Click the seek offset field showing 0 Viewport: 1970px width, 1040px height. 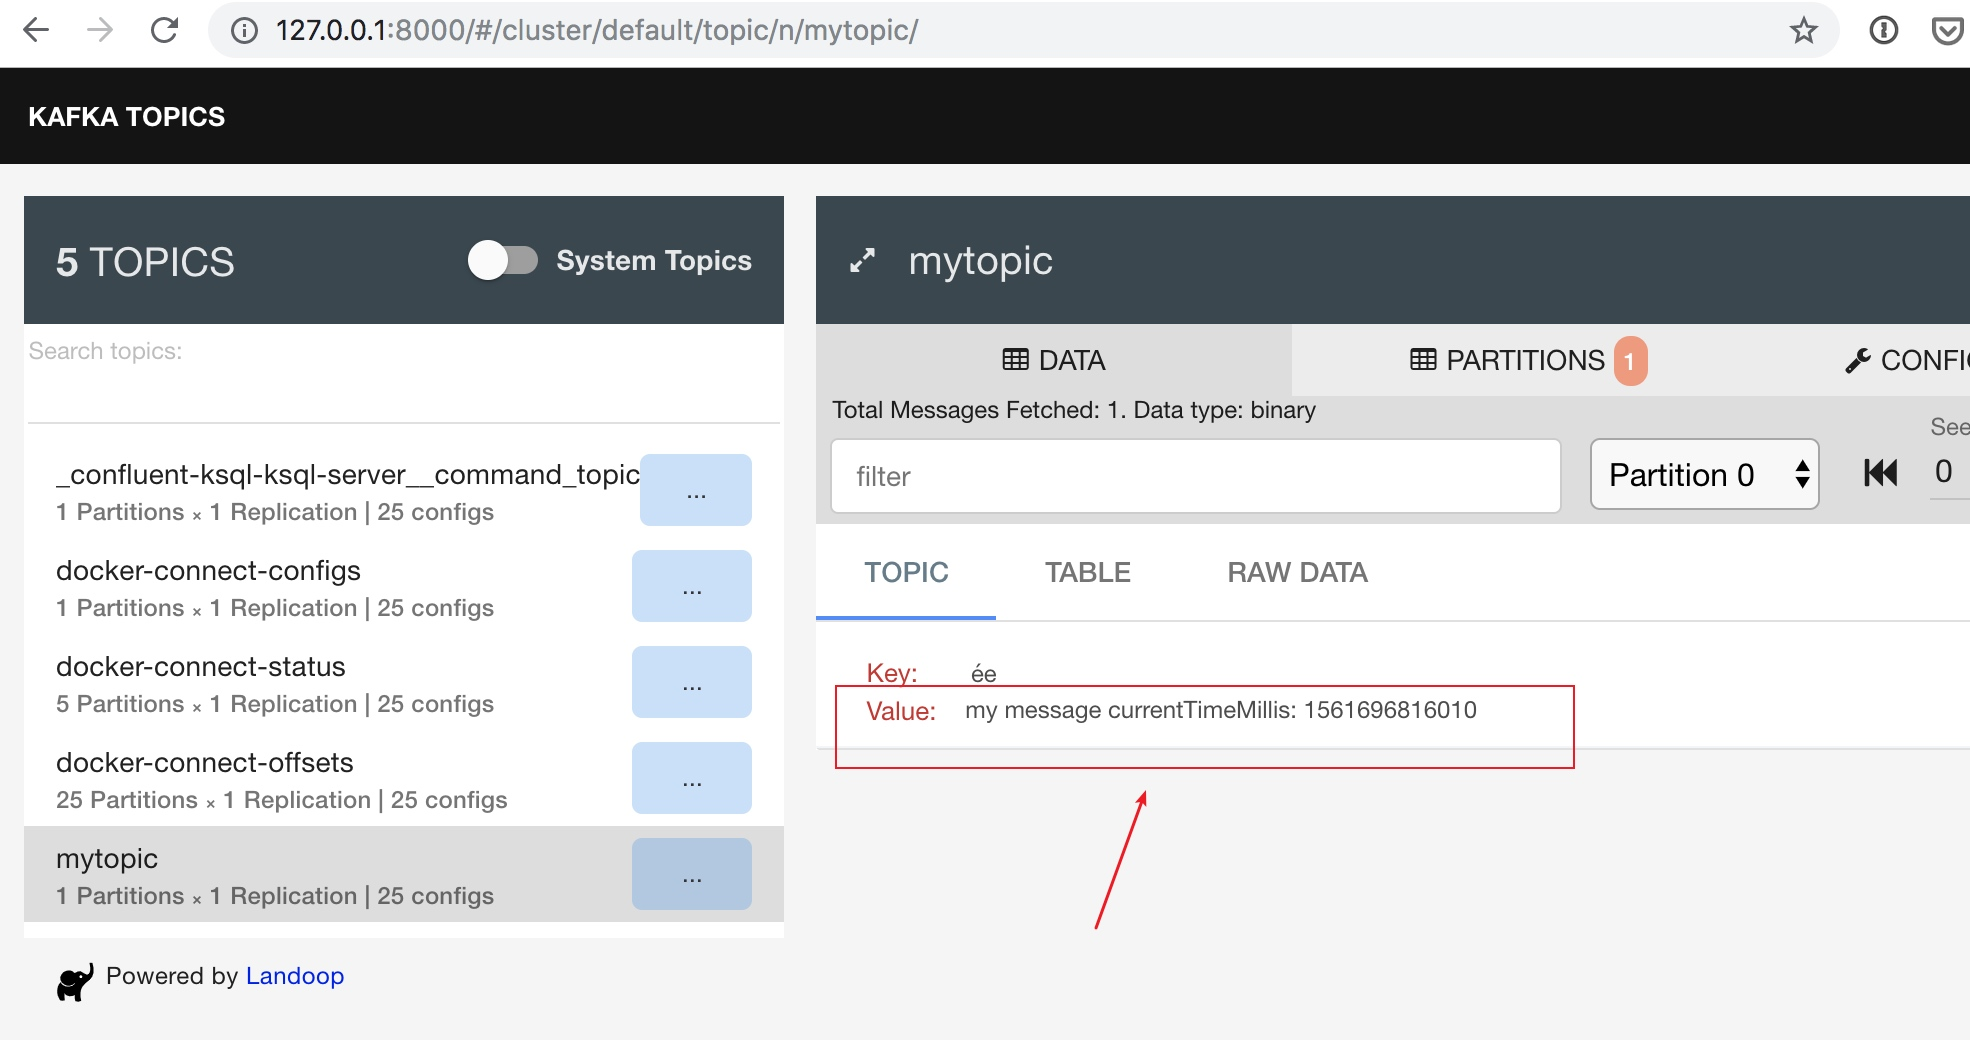pyautogui.click(x=1948, y=471)
